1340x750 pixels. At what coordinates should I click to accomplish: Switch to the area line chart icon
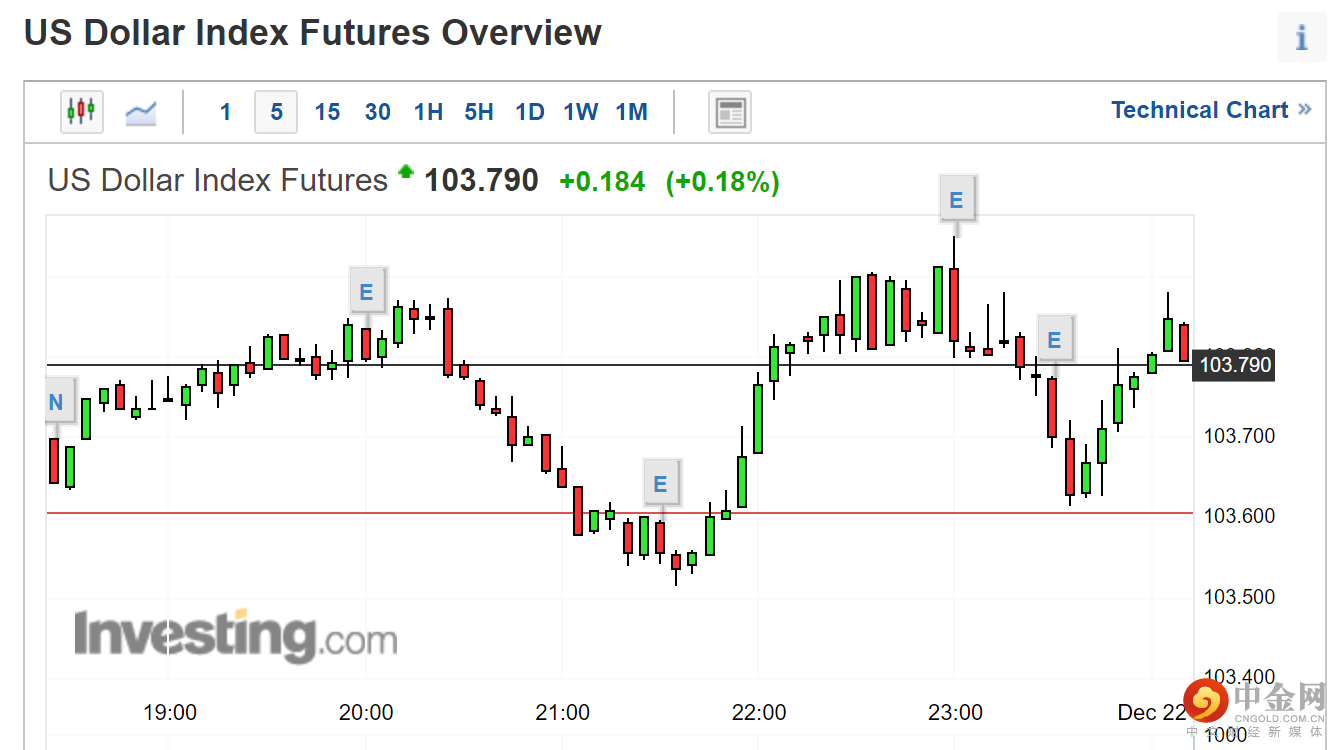click(x=140, y=112)
